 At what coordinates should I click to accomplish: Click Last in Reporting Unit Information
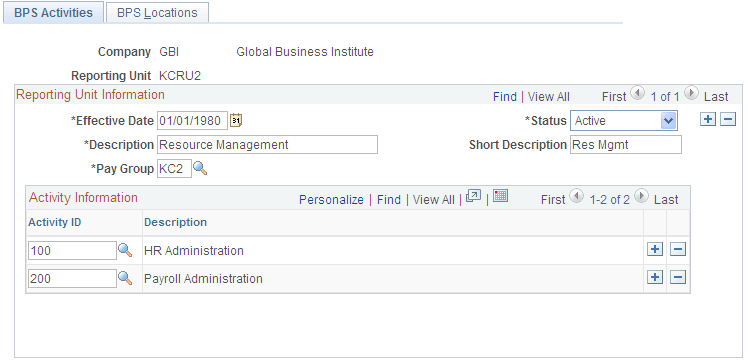pyautogui.click(x=716, y=97)
